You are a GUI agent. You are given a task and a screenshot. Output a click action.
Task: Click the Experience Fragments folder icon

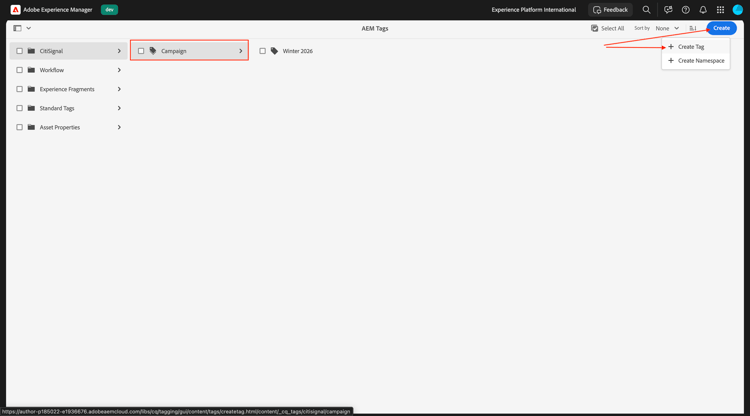(x=31, y=89)
